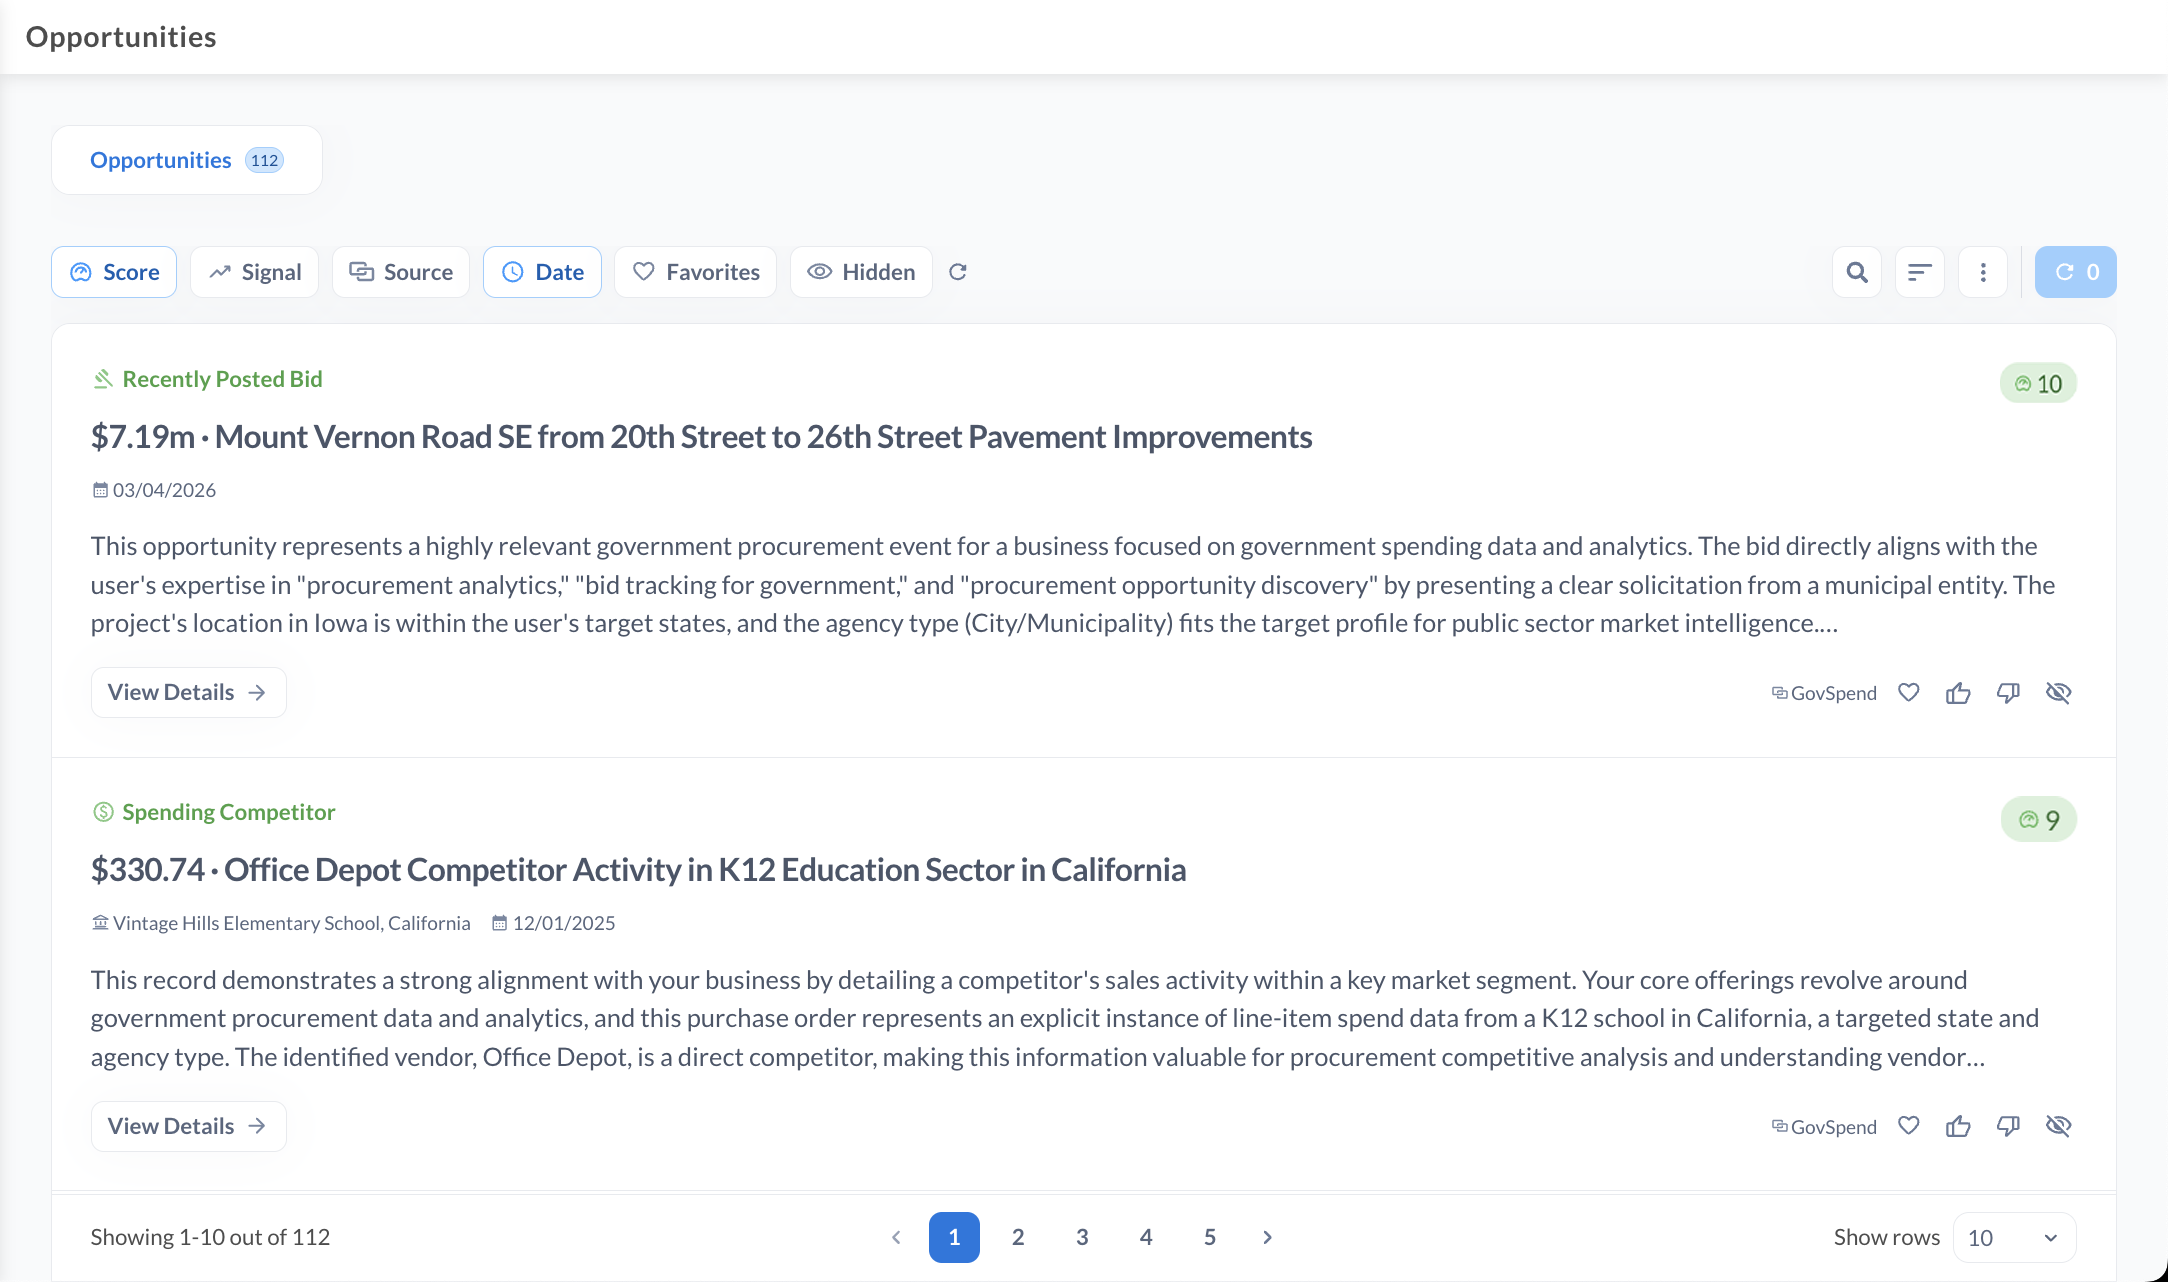Open the sort lines icon menu
This screenshot has height=1282, width=2168.
(x=1919, y=272)
